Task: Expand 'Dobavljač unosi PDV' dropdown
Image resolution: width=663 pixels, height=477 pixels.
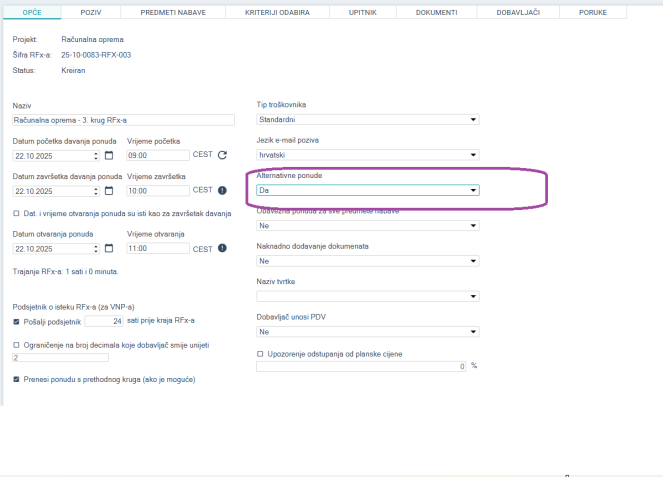Action: tap(368, 331)
